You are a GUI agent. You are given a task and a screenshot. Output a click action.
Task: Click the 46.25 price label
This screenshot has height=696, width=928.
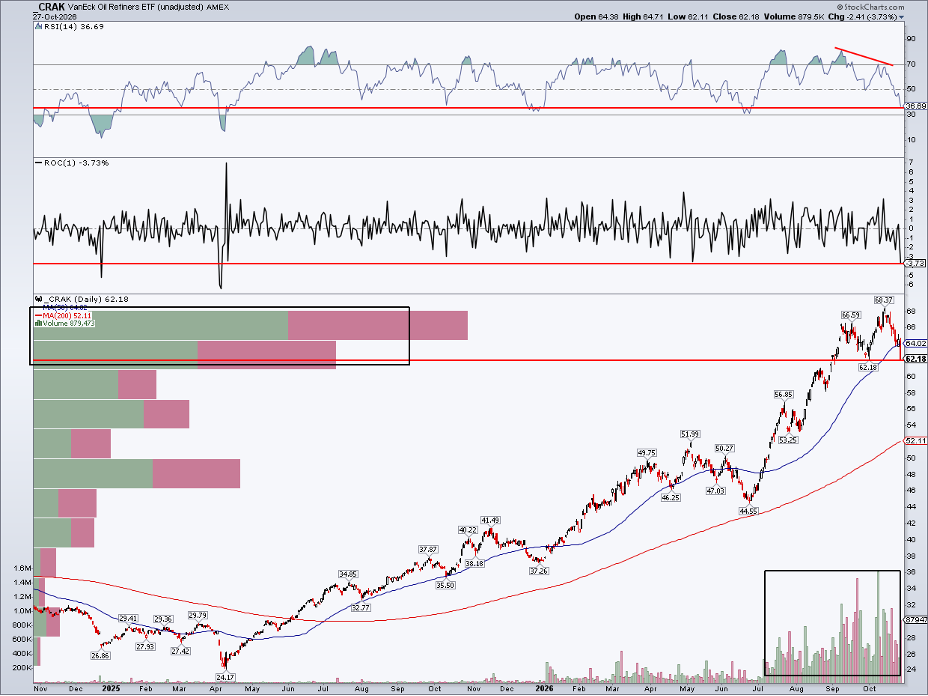pos(671,498)
